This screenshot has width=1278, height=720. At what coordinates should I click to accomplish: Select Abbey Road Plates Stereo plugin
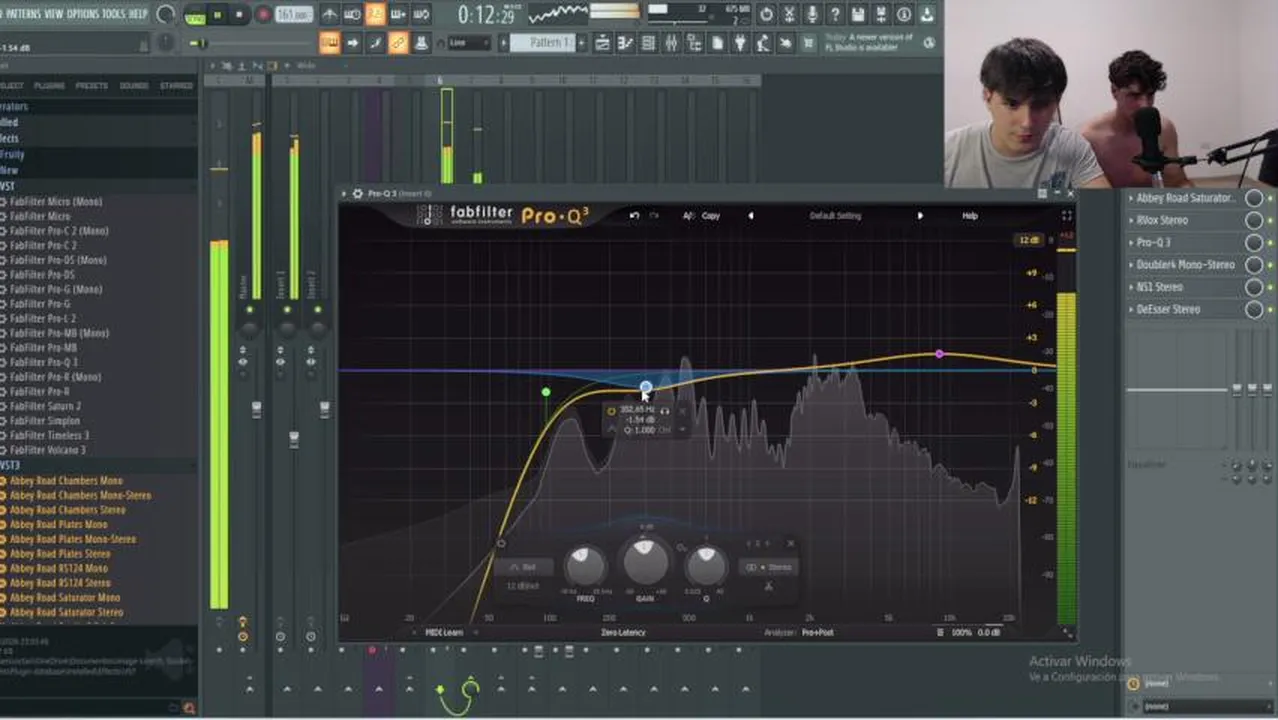point(60,553)
